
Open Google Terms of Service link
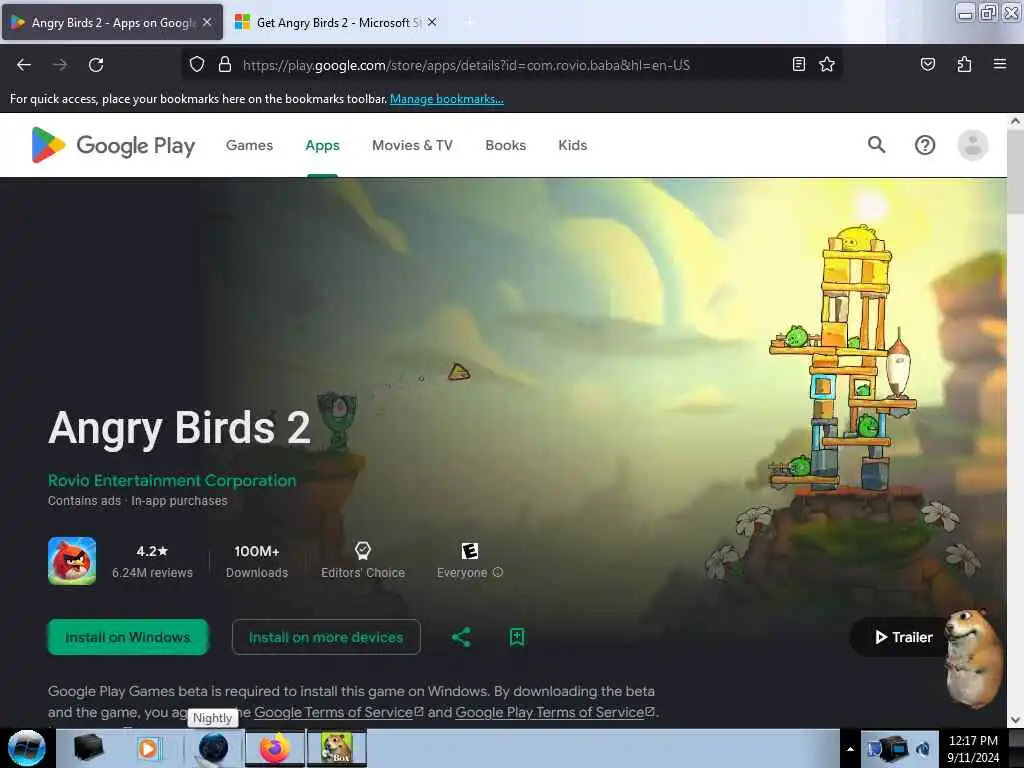[x=339, y=712]
